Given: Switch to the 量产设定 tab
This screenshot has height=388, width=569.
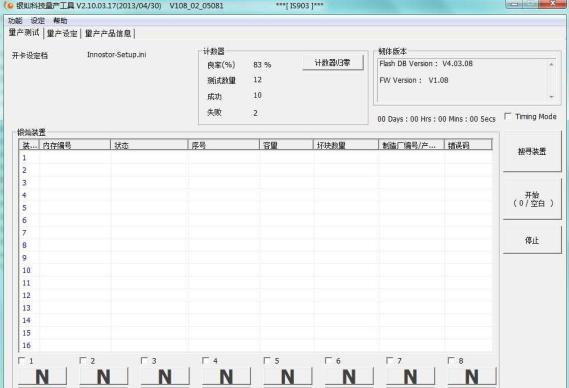Looking at the screenshot, I should pyautogui.click(x=62, y=33).
